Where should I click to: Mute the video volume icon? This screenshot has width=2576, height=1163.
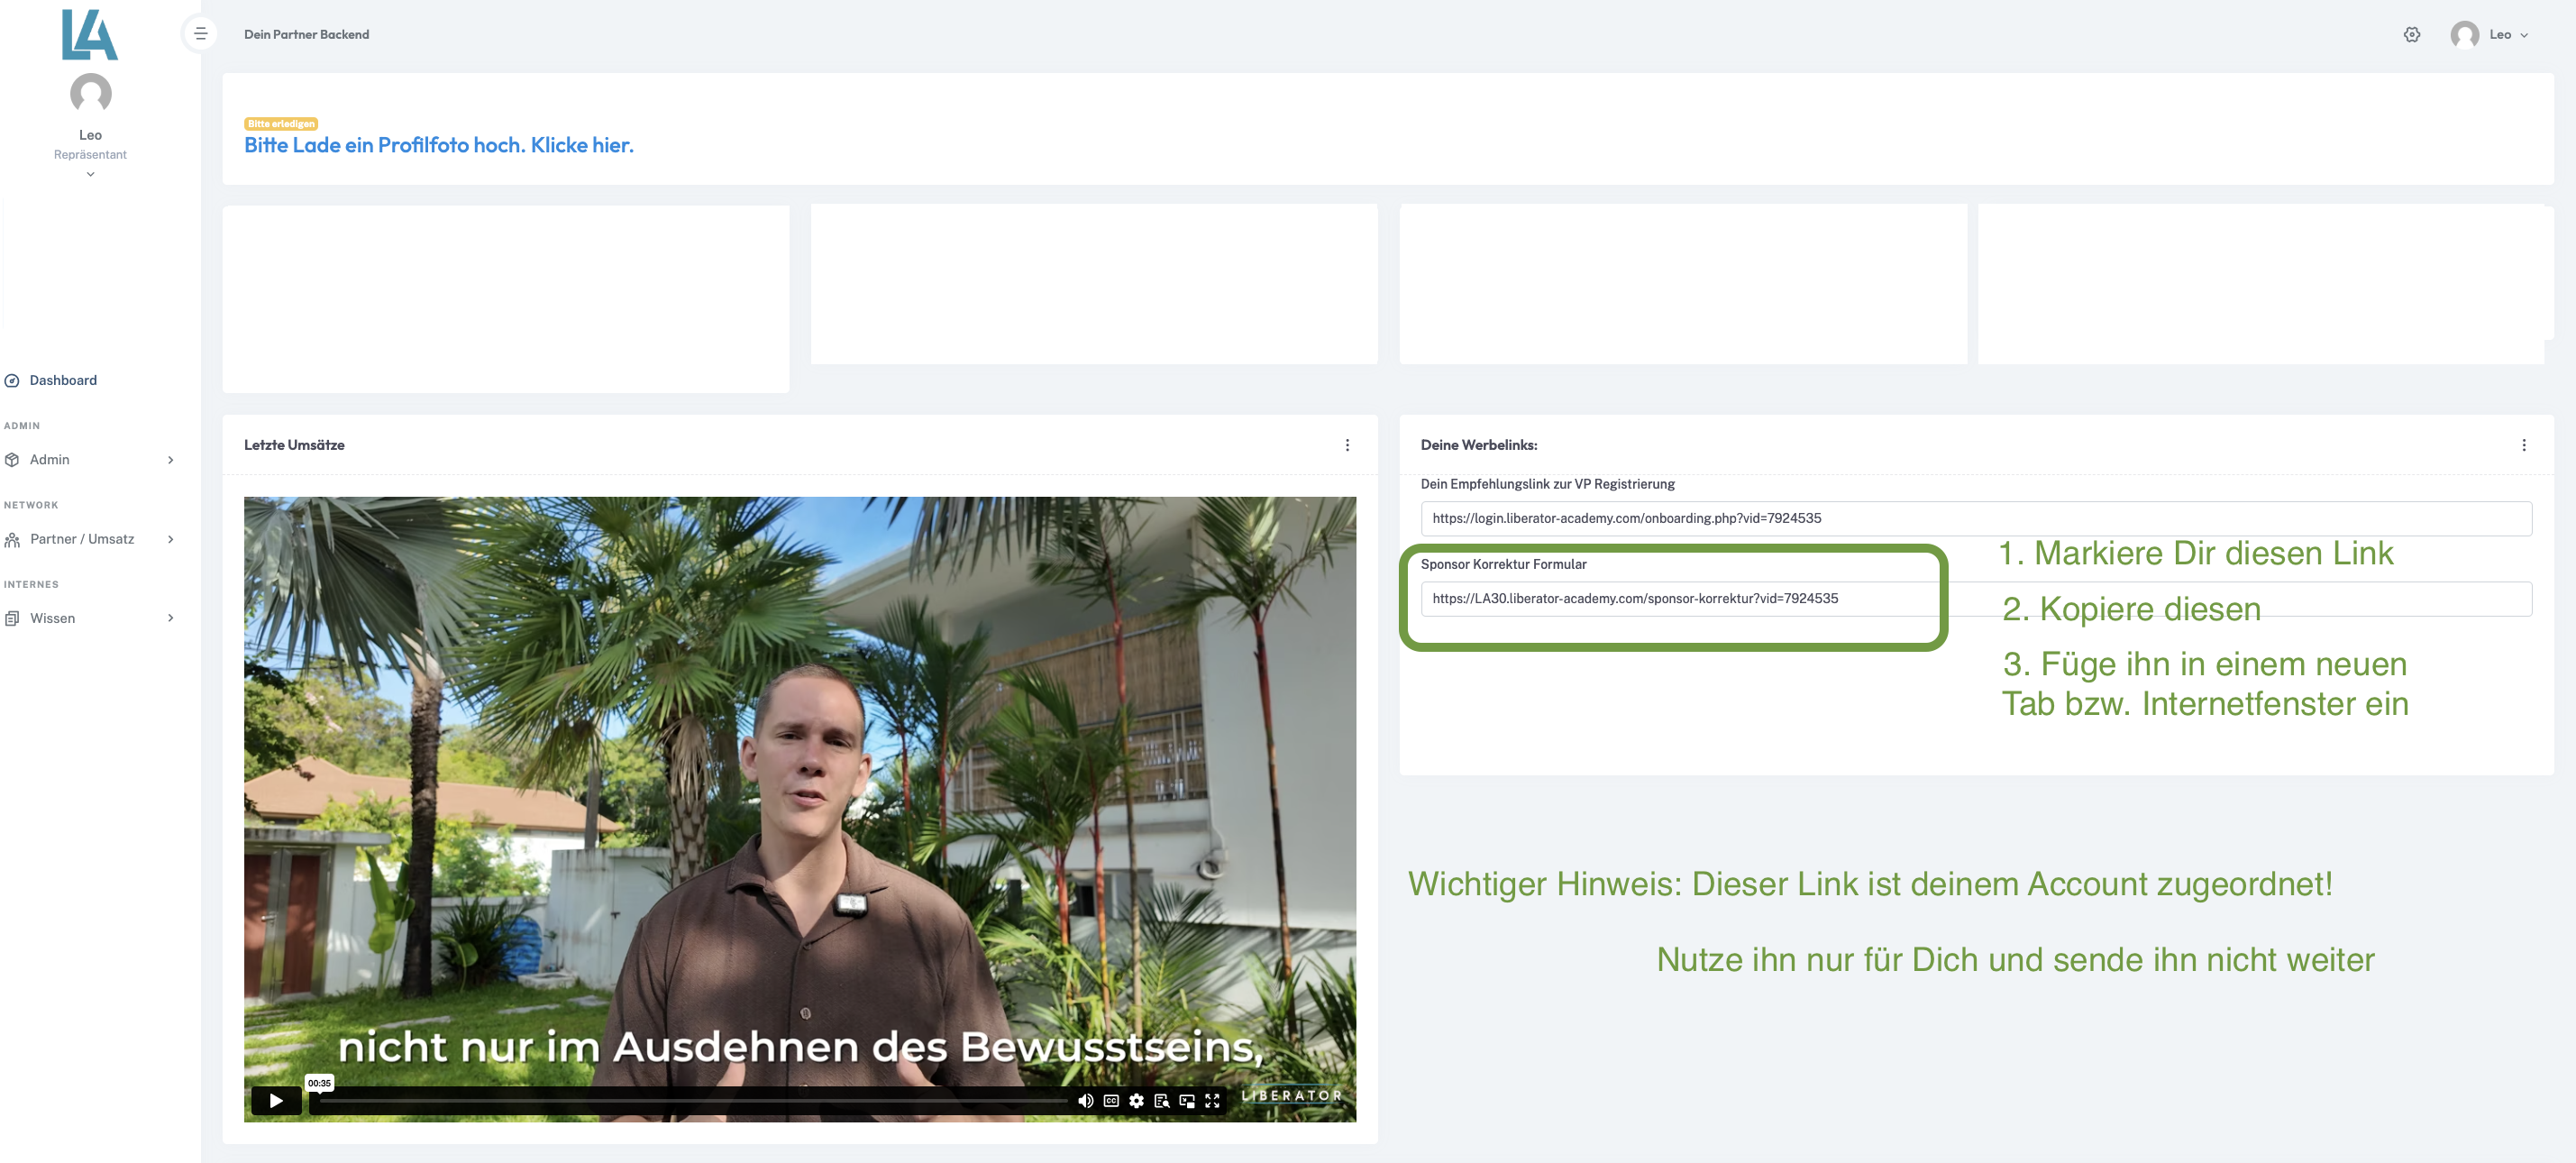[1085, 1100]
